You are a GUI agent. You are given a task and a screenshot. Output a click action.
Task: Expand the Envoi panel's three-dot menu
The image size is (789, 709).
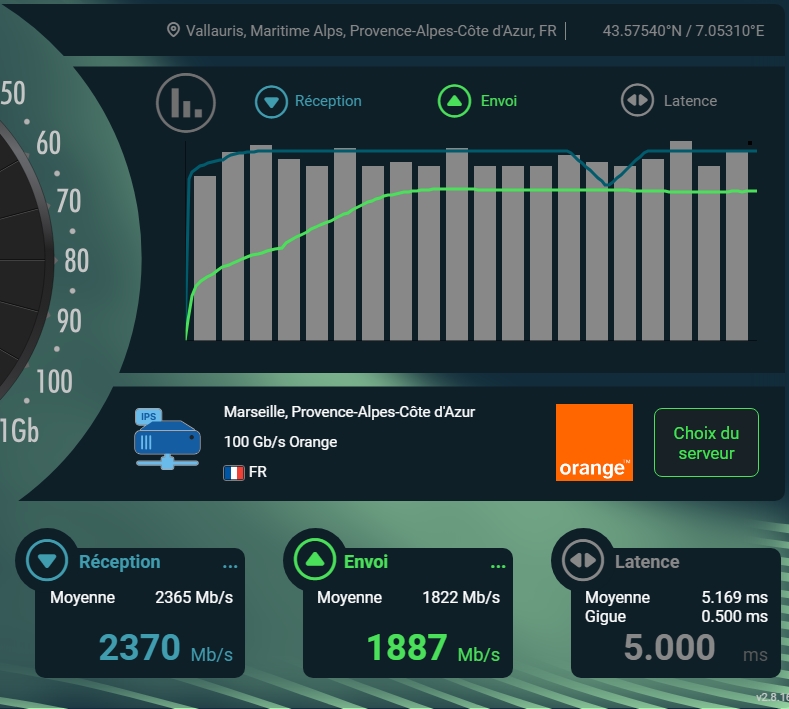tap(498, 565)
